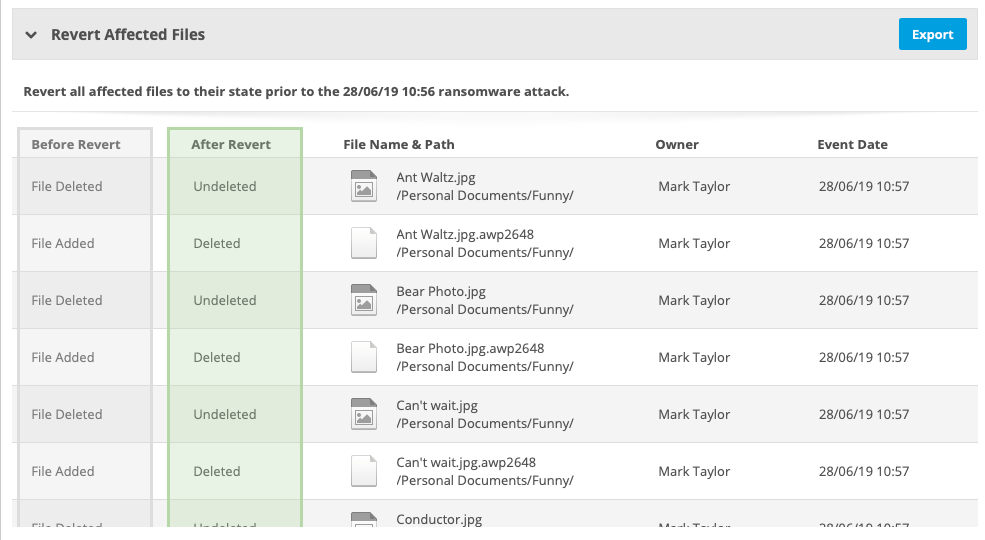Viewport: 985px width, 540px height.
Task: Click the After Revert column header
Action: (x=231, y=144)
